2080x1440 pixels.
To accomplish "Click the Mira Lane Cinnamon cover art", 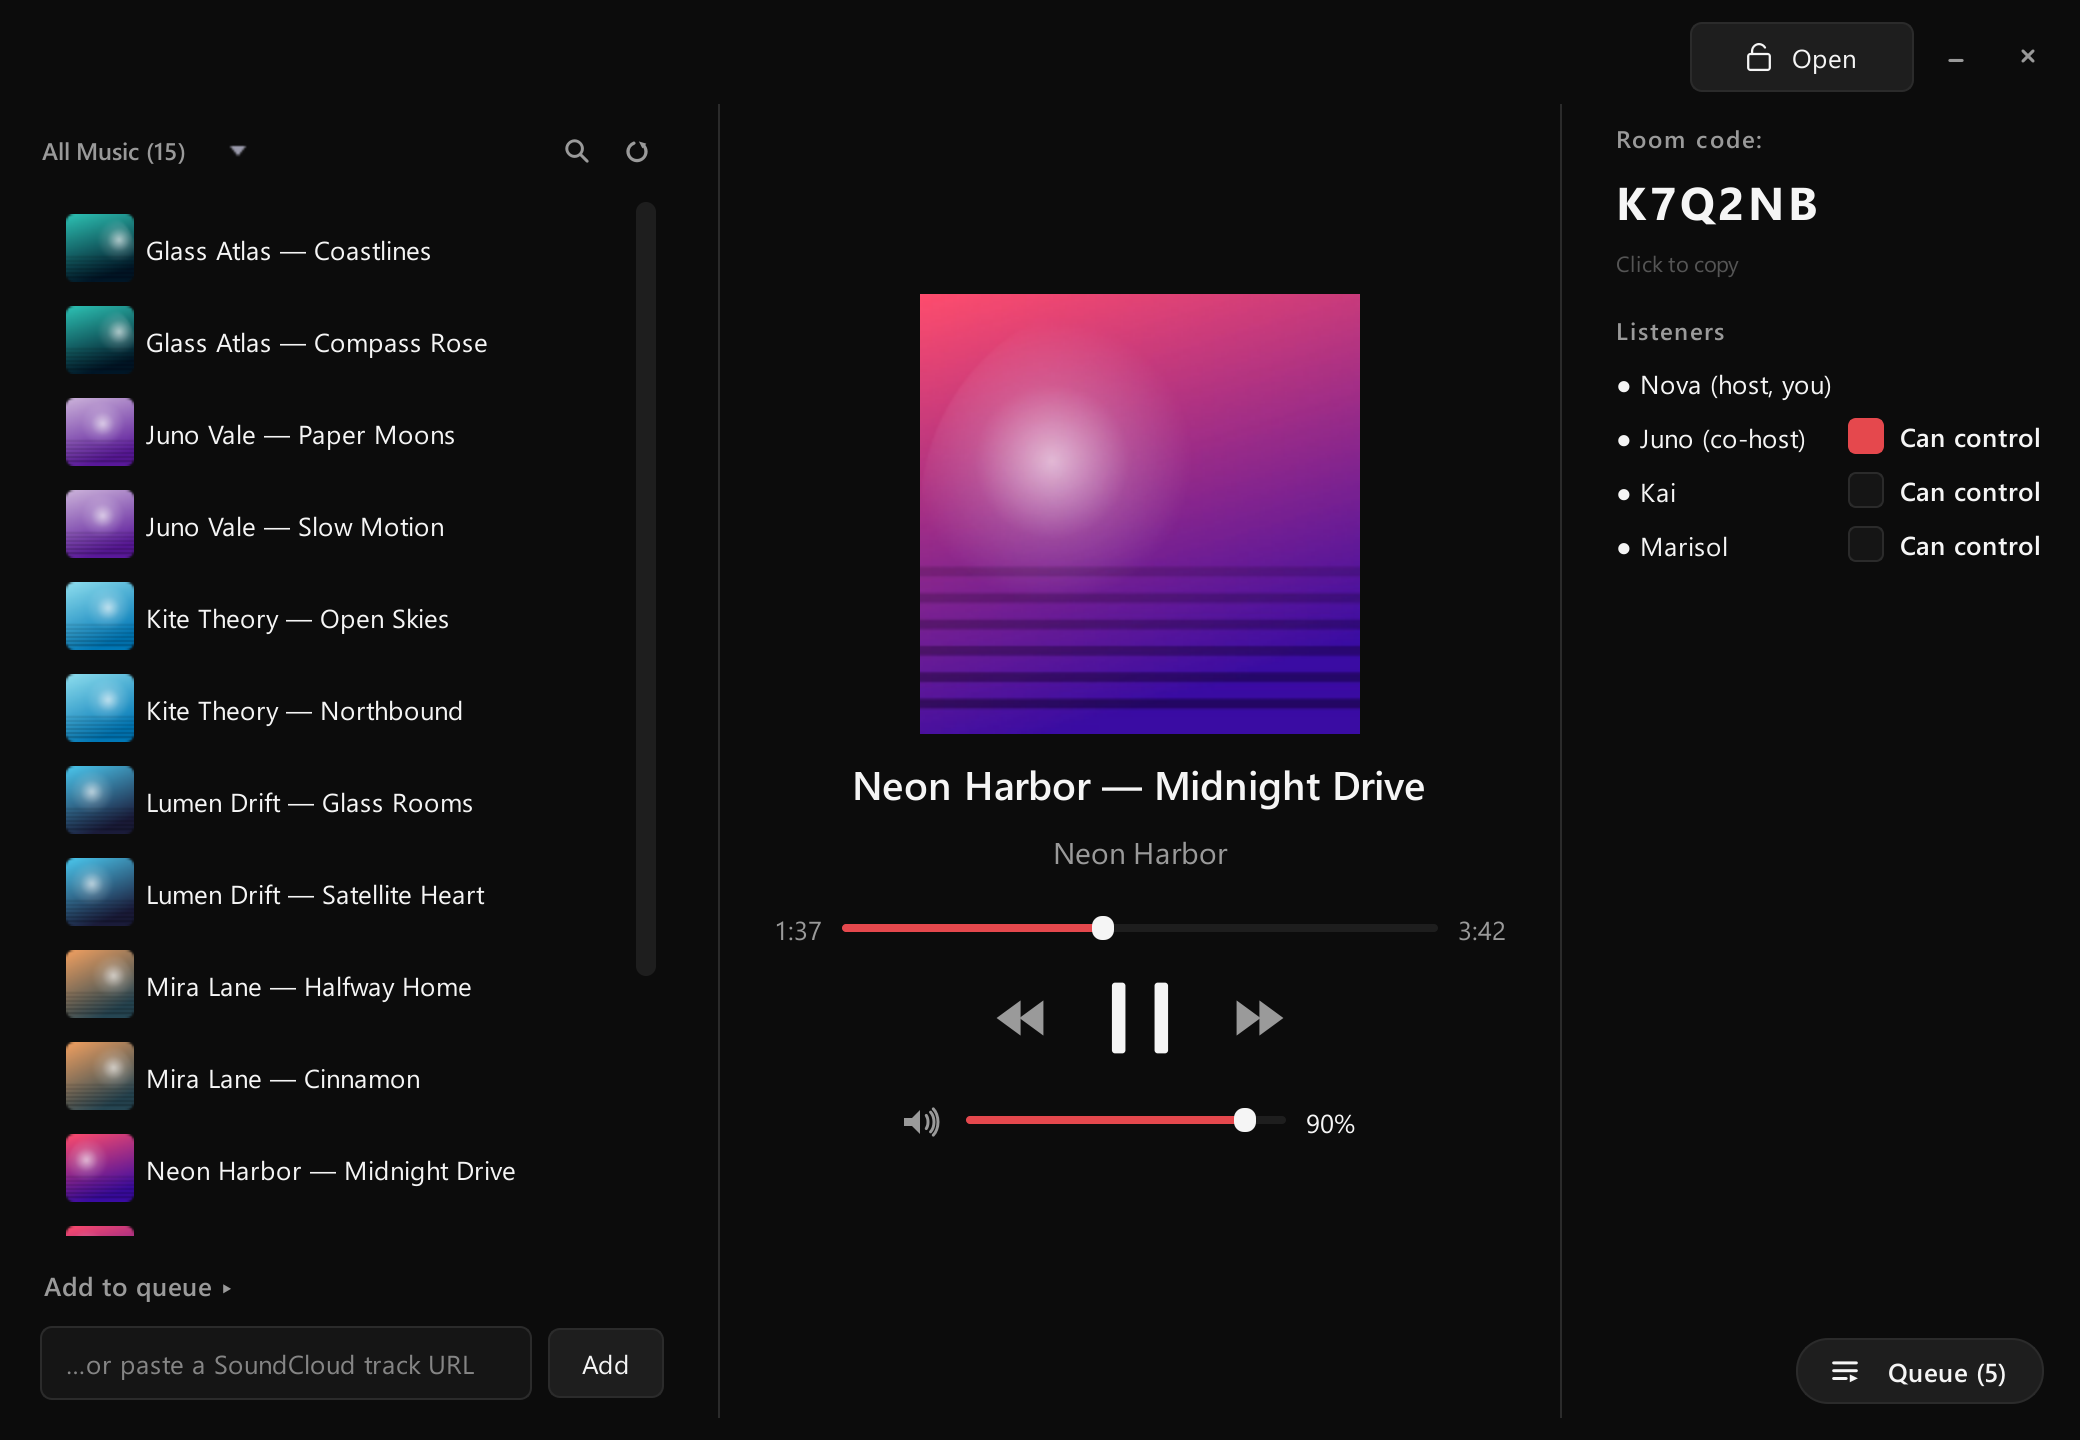I will coord(100,1076).
